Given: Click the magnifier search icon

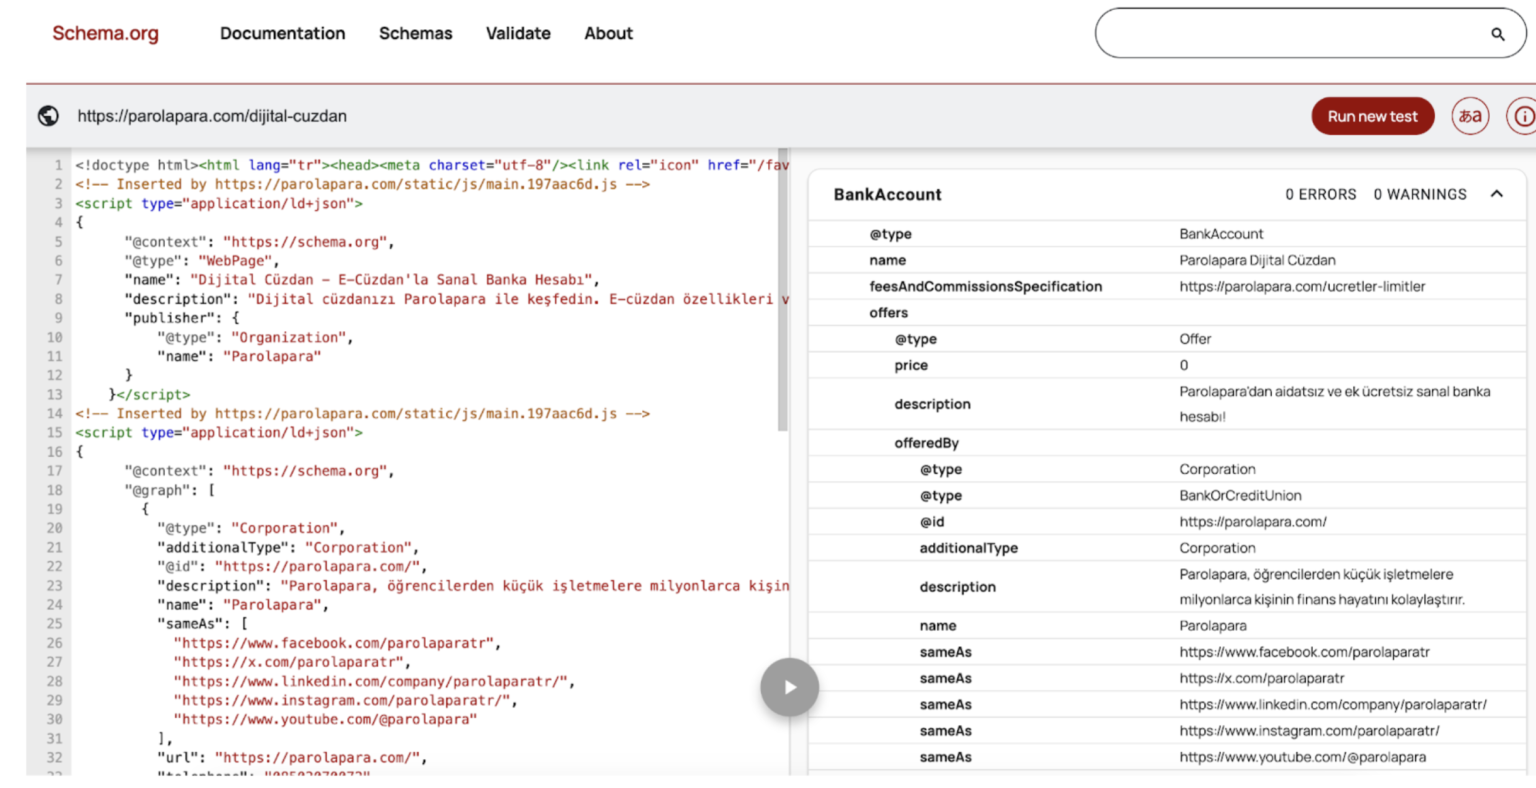Looking at the screenshot, I should tap(1497, 34).
